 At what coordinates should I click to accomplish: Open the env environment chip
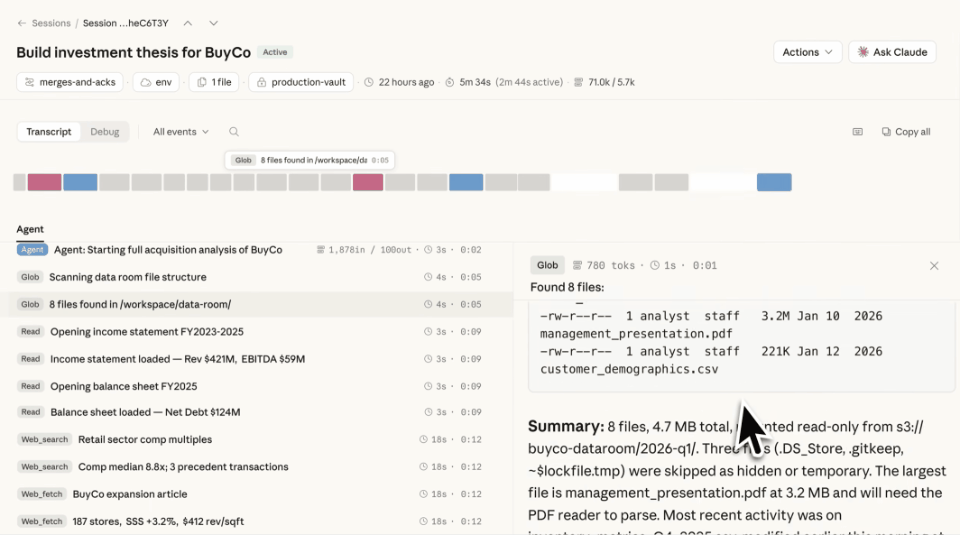(x=156, y=82)
